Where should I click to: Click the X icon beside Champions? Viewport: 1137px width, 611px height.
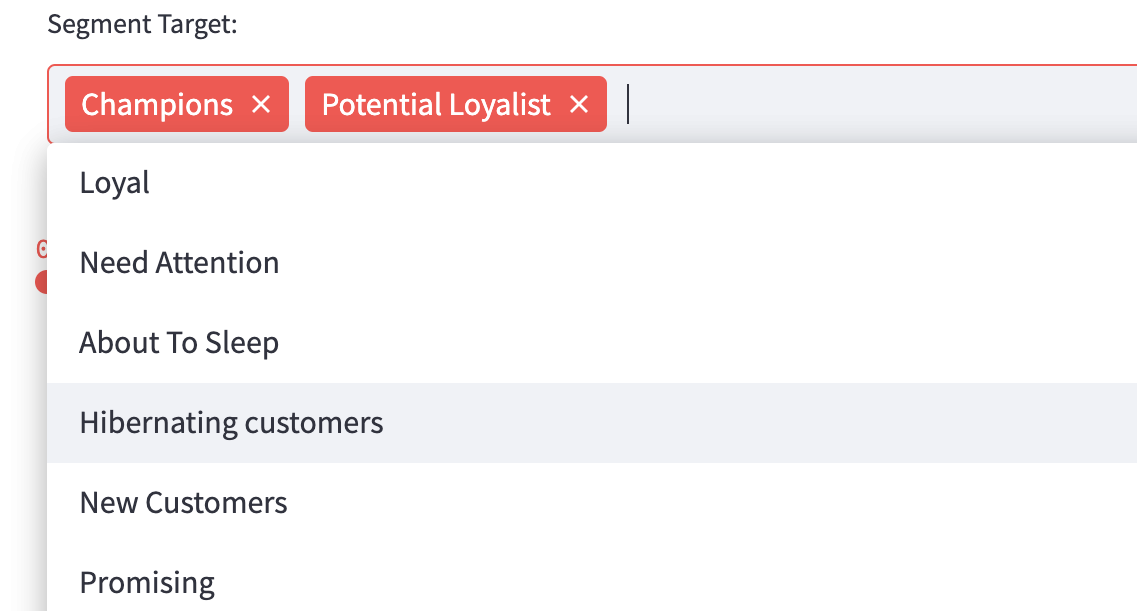click(x=261, y=104)
